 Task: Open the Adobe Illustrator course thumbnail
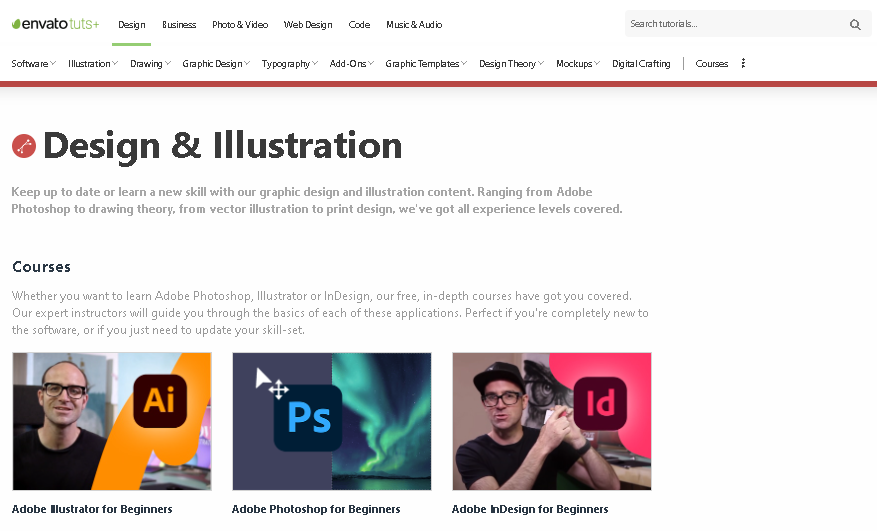[112, 421]
